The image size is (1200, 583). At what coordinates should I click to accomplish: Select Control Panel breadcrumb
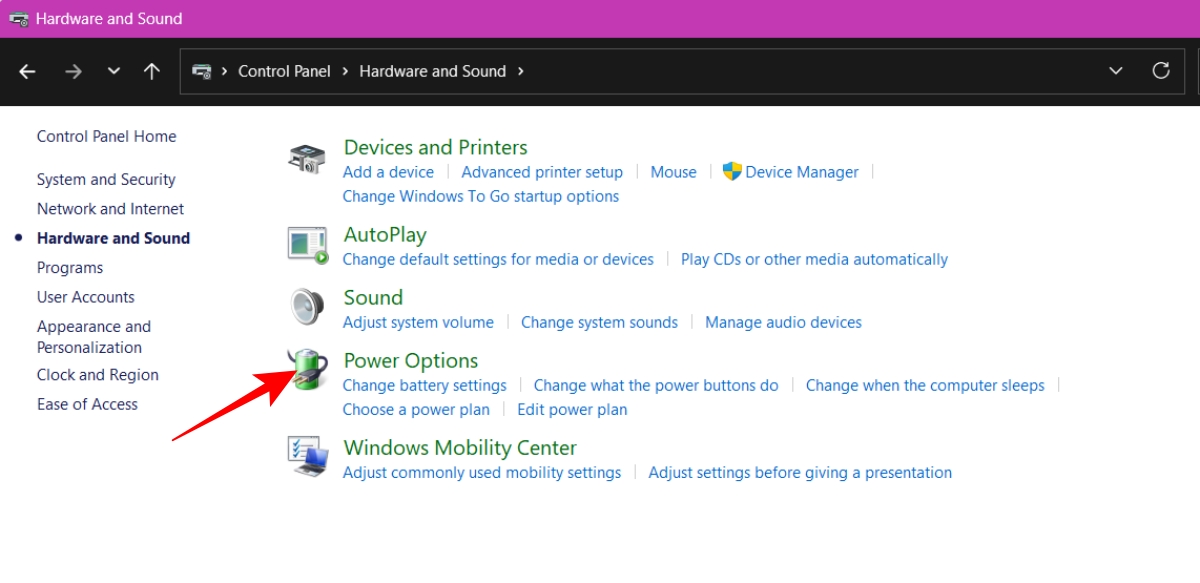point(285,71)
